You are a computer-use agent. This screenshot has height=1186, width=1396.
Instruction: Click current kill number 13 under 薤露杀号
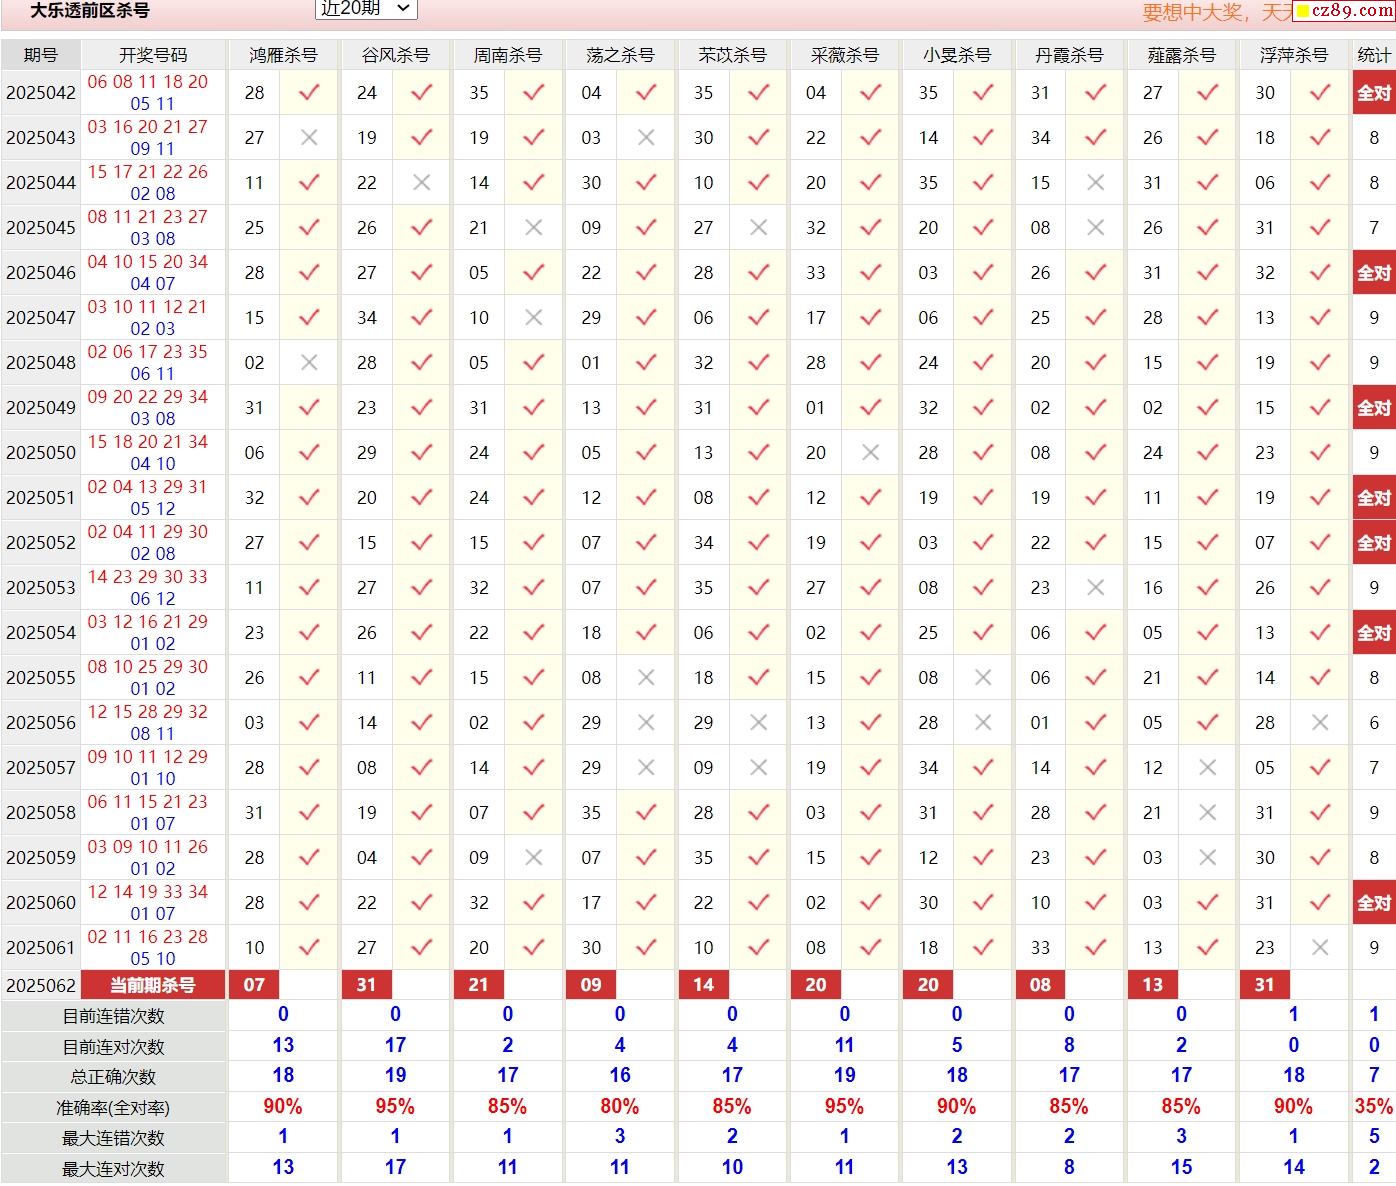click(1152, 985)
